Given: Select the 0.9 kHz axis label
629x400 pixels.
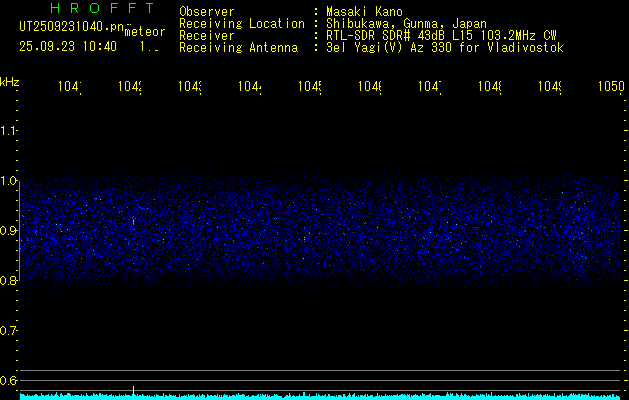Looking at the screenshot, I should tap(9, 231).
